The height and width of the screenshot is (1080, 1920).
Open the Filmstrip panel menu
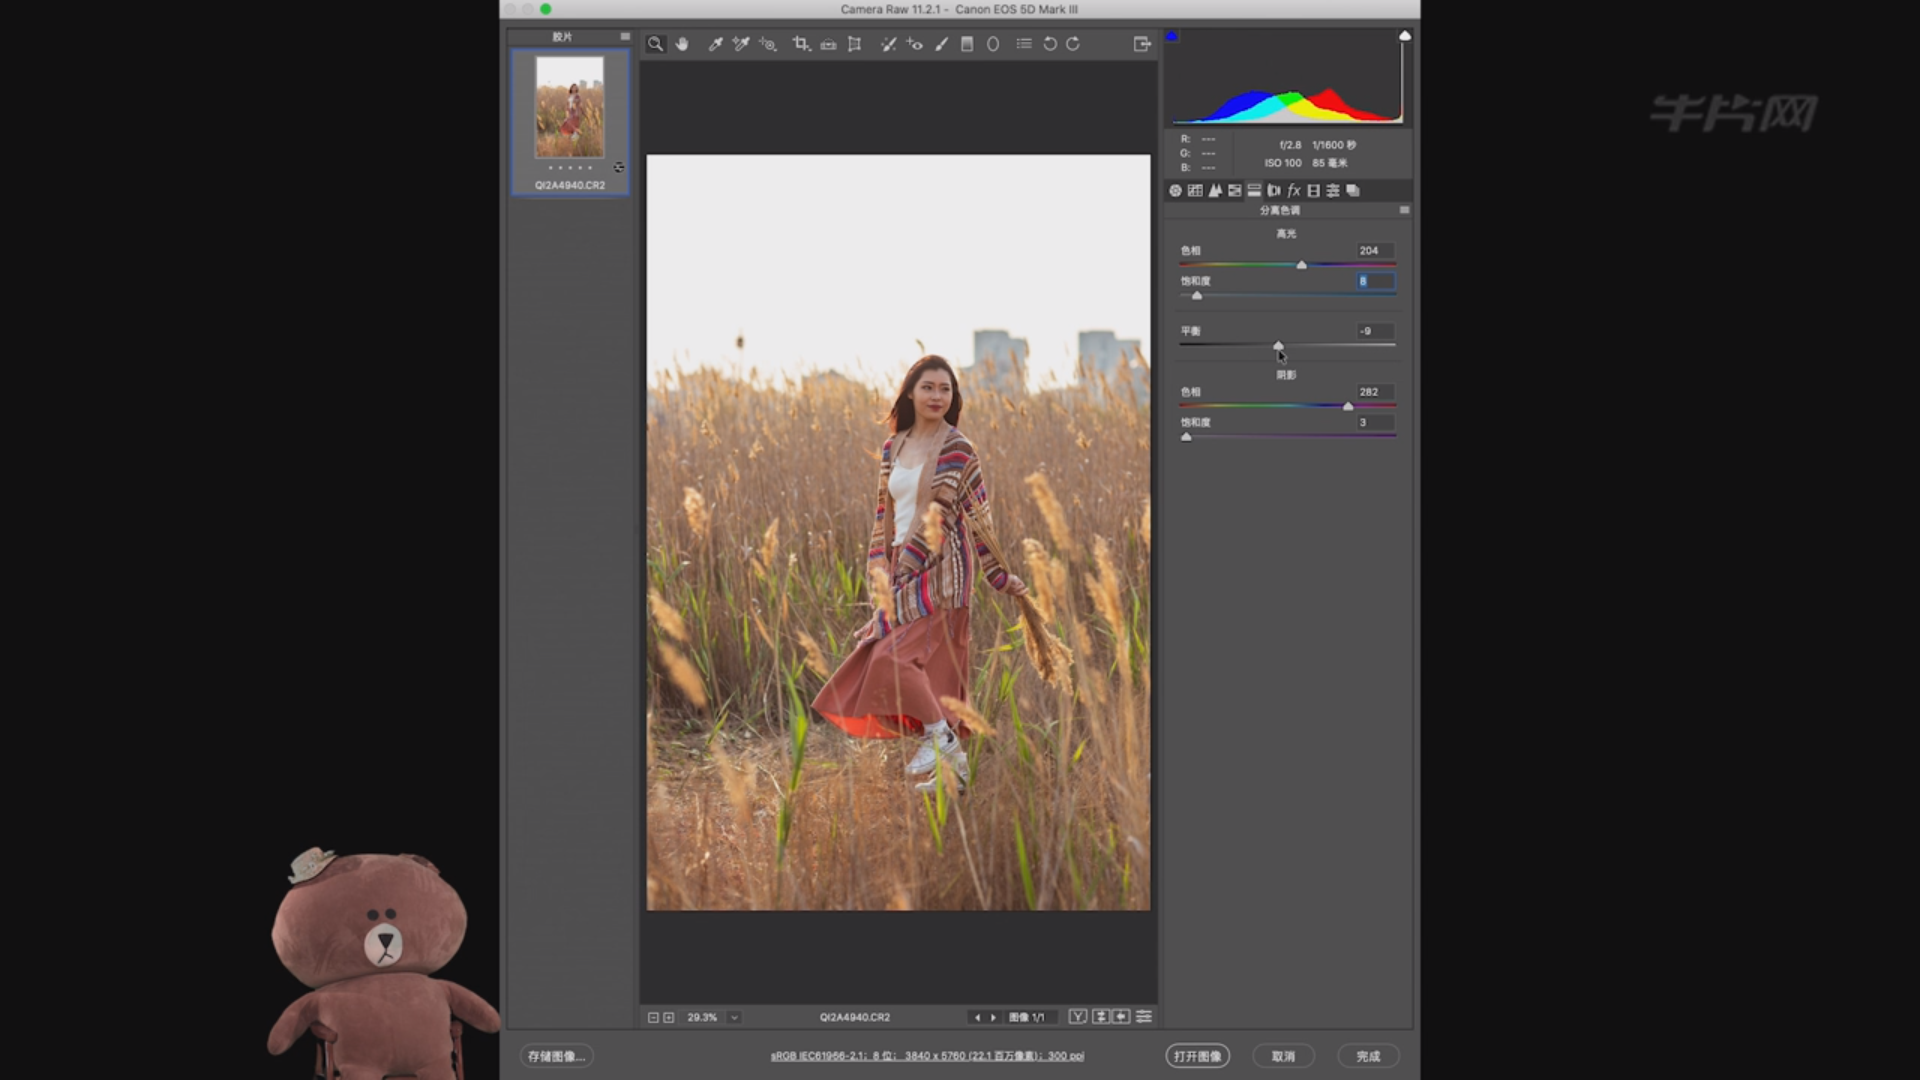[x=625, y=36]
